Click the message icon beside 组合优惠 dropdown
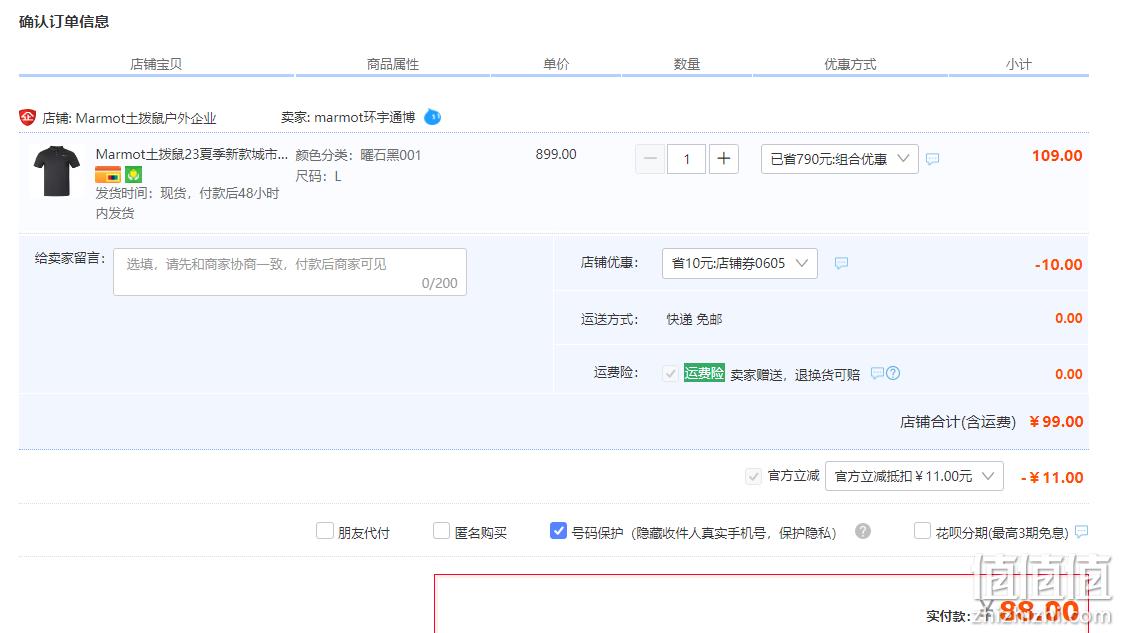Image resolution: width=1121 pixels, height=633 pixels. tap(932, 159)
